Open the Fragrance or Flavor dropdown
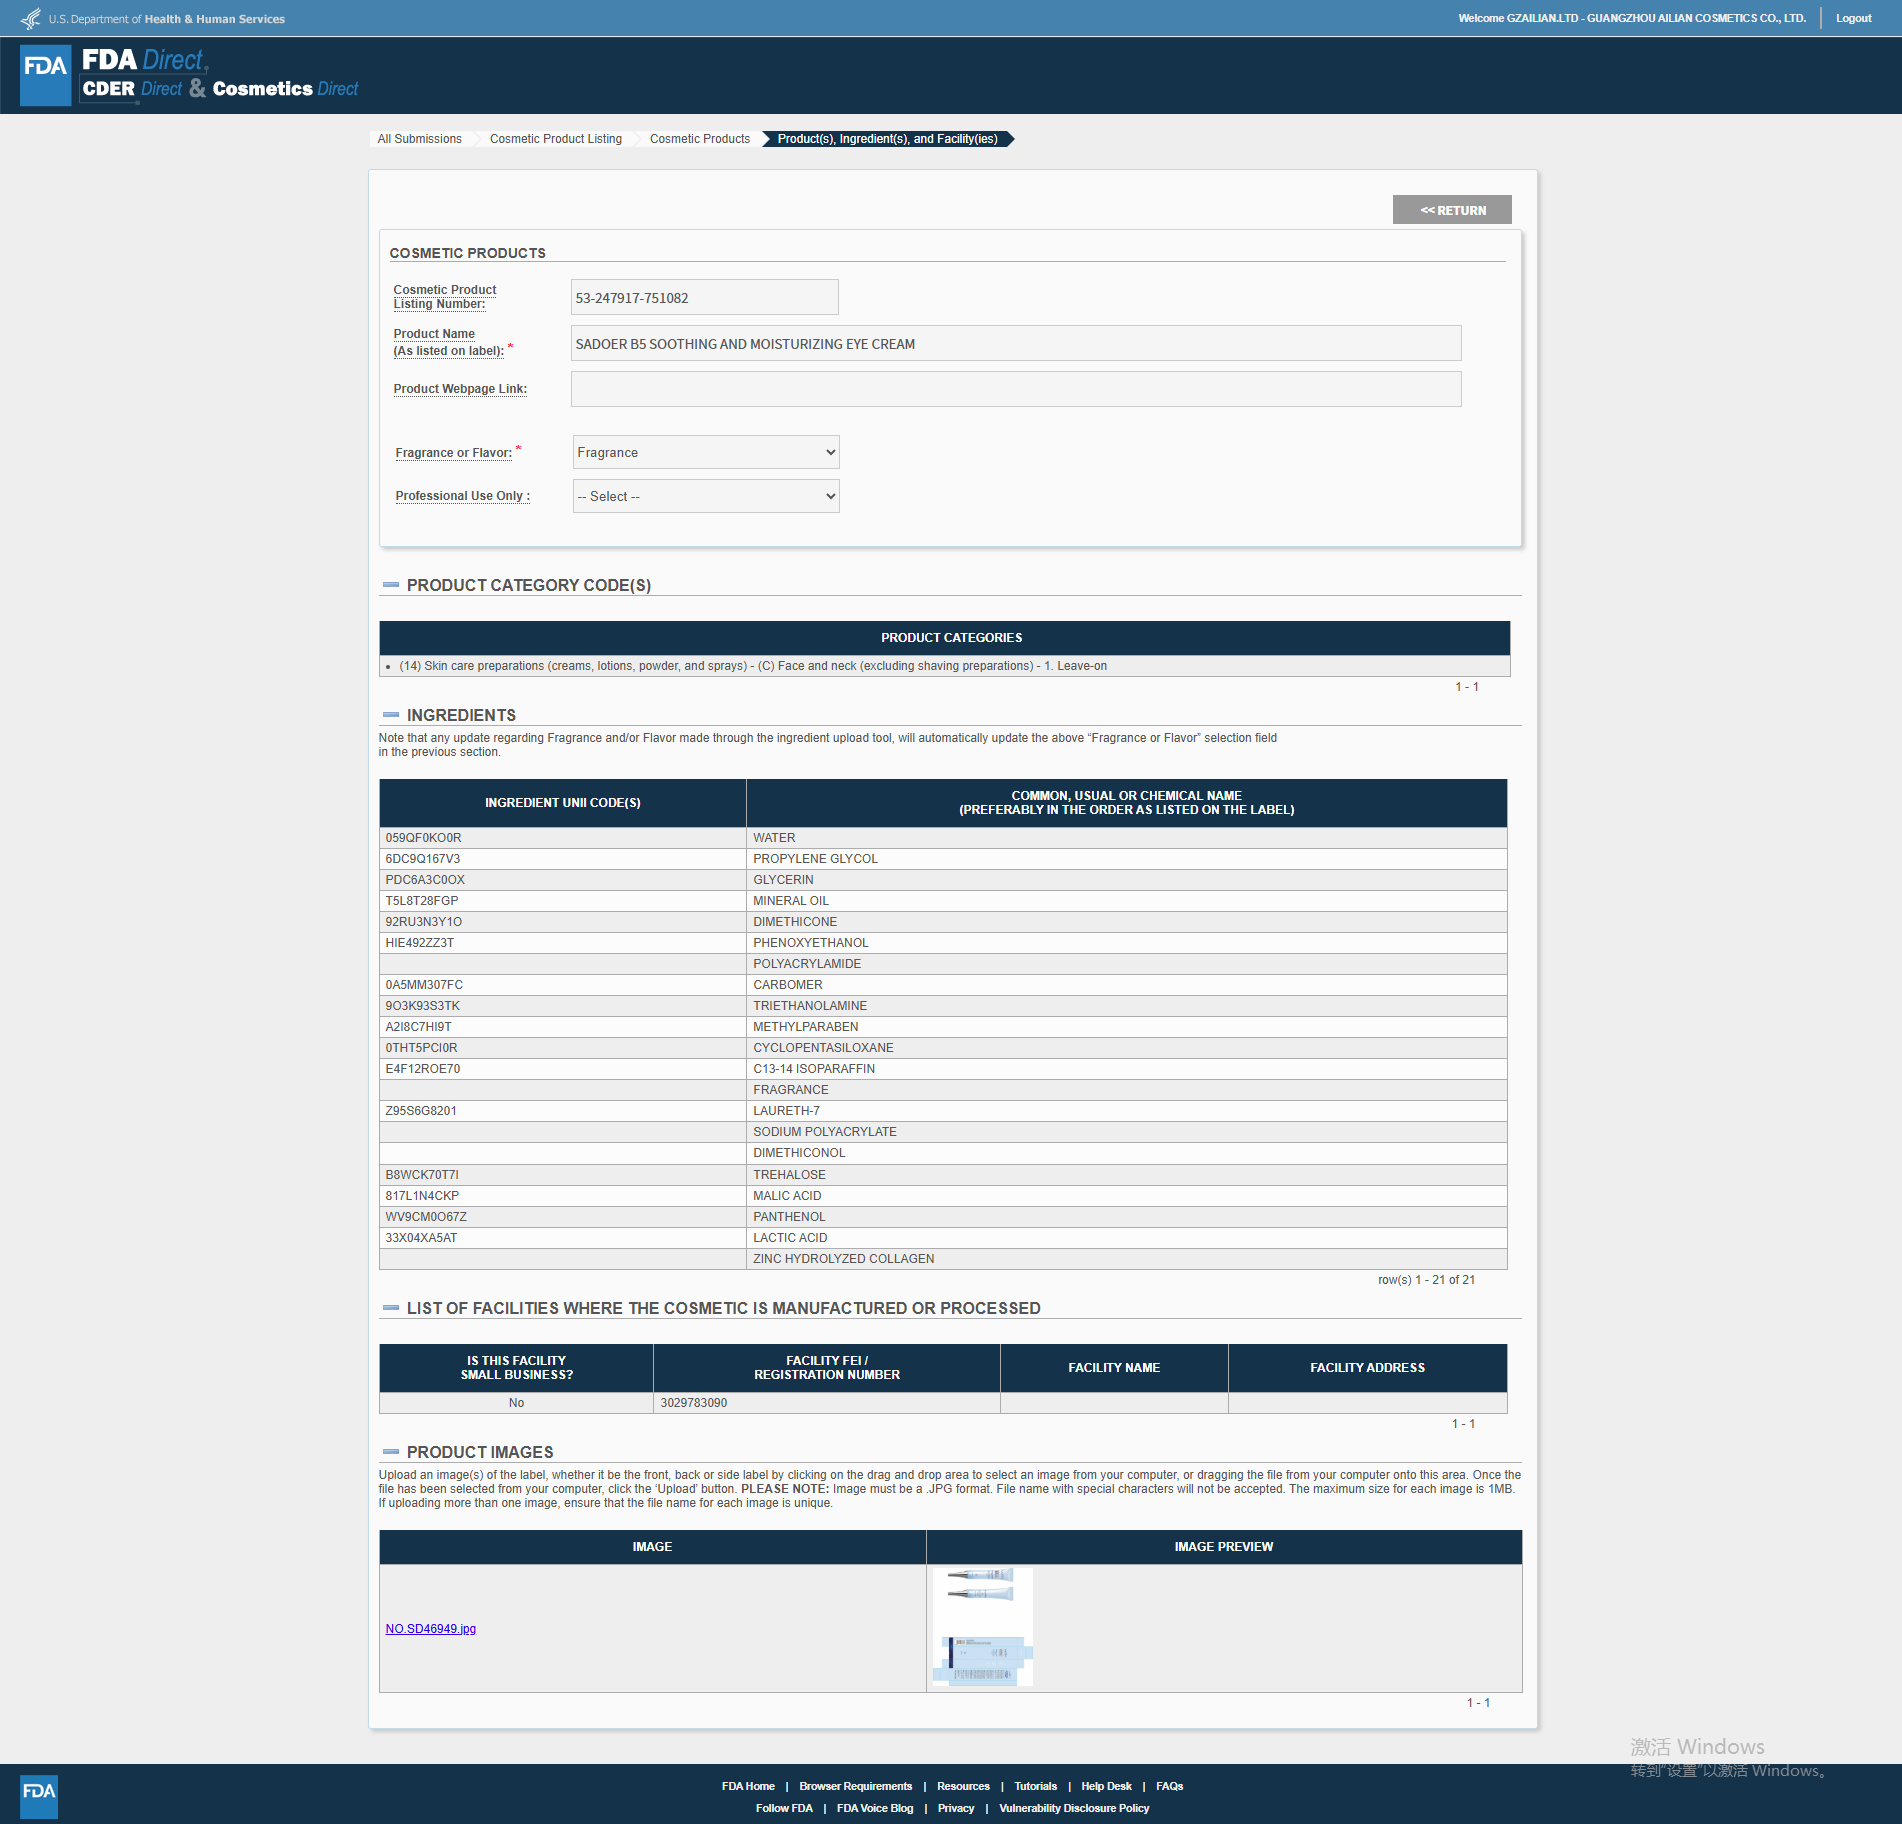The width and height of the screenshot is (1902, 1824). coord(706,452)
